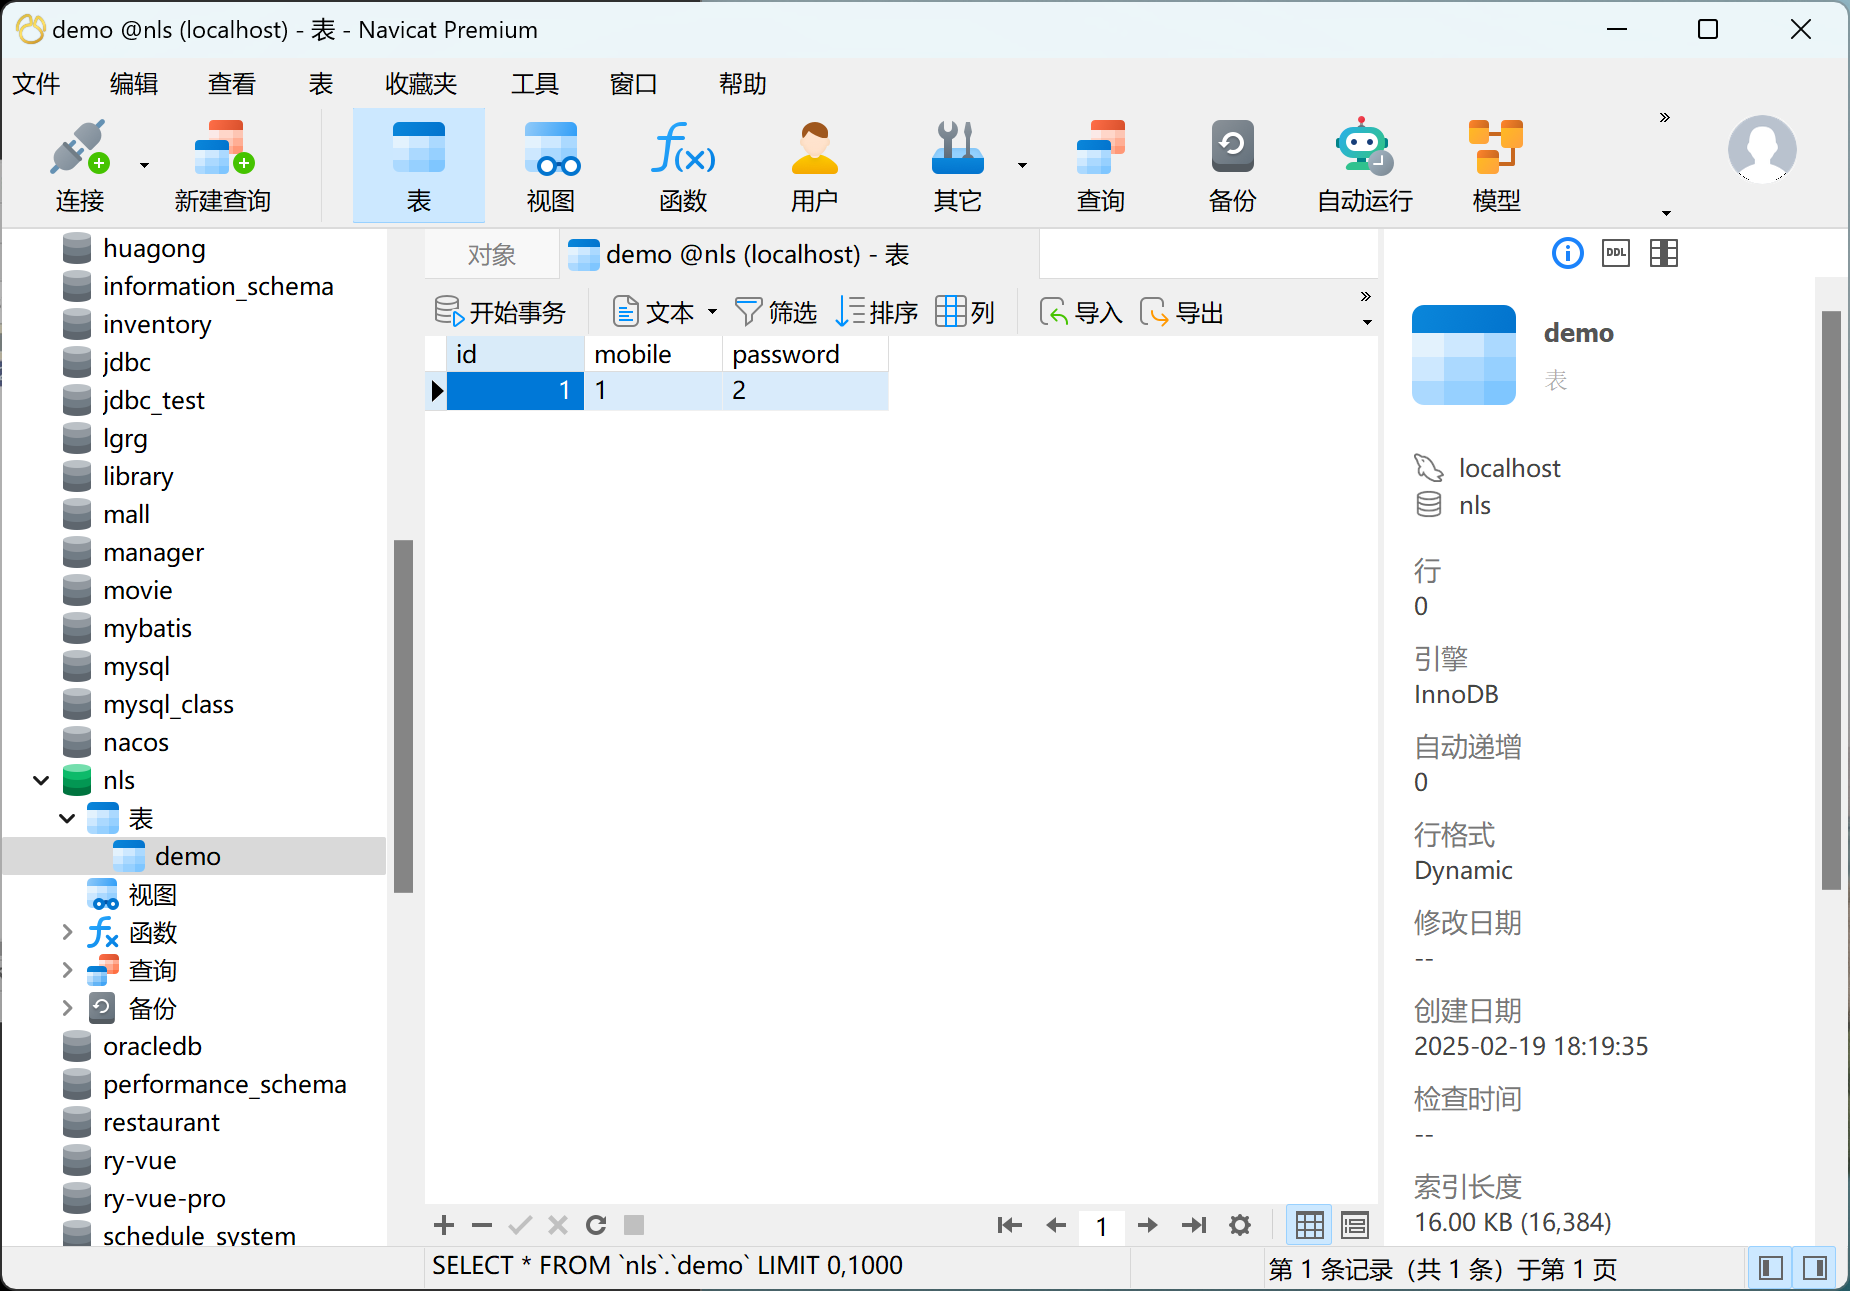
Task: Open the View (视图) toolbar icon
Action: pos(551,167)
